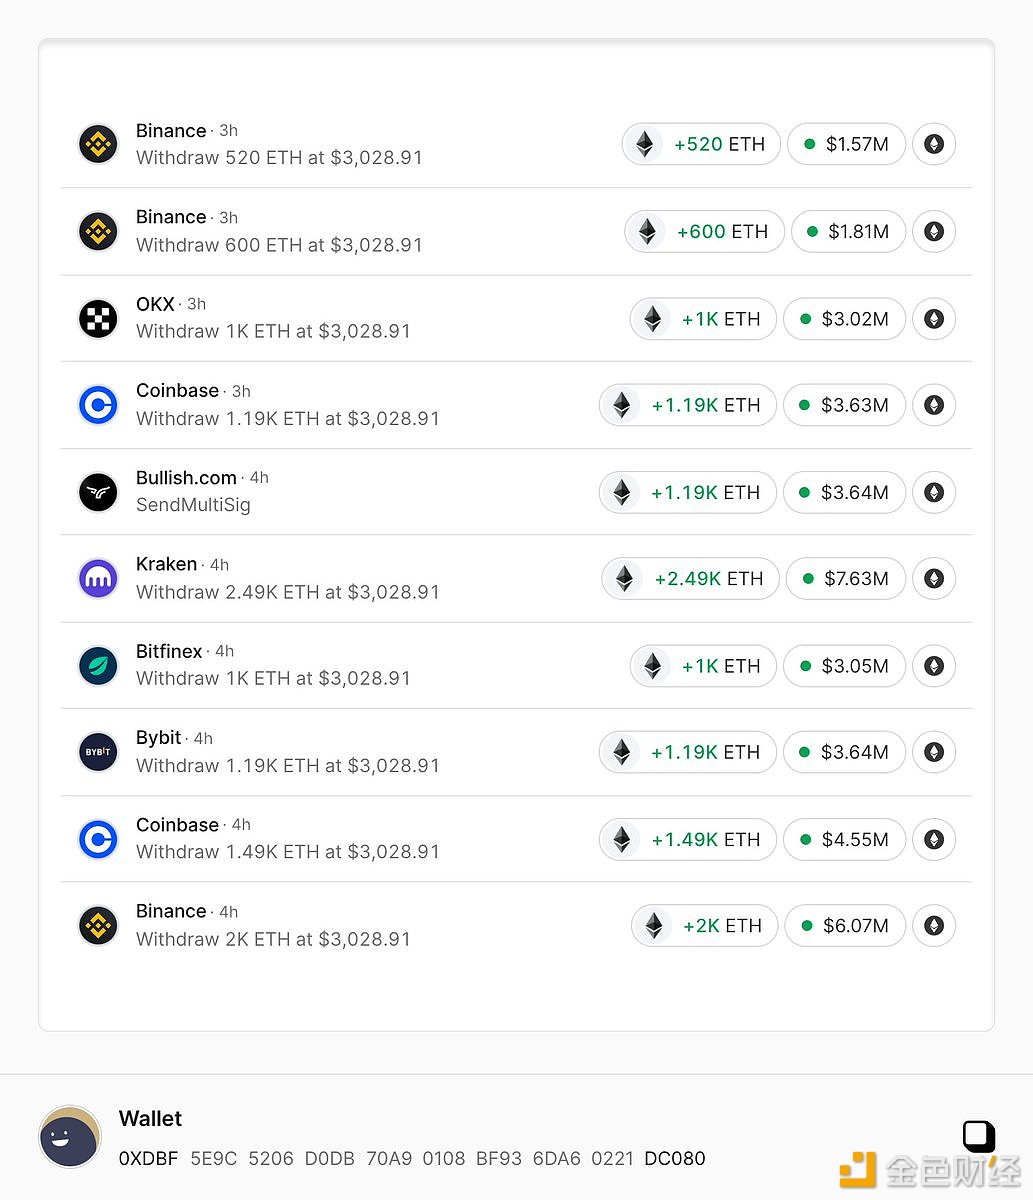1033x1200 pixels.
Task: Select the +520 ETH amount pill
Action: click(x=701, y=144)
